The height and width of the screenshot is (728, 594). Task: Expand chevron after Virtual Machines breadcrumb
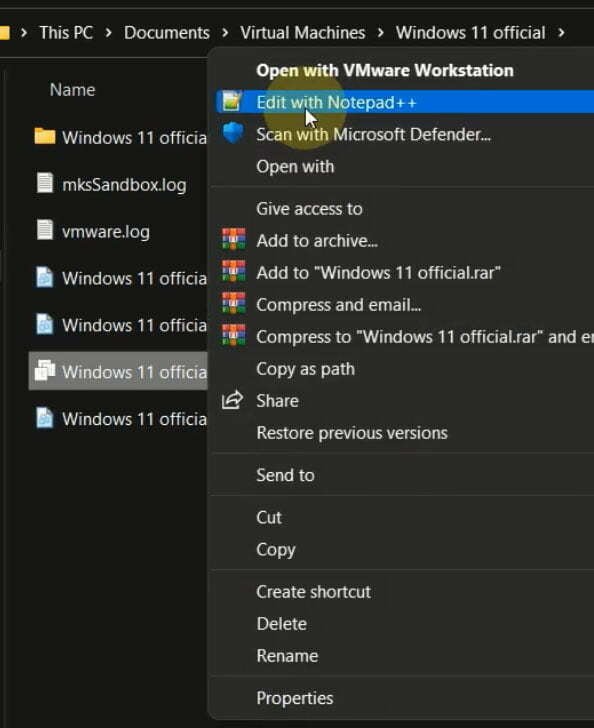[x=380, y=33]
